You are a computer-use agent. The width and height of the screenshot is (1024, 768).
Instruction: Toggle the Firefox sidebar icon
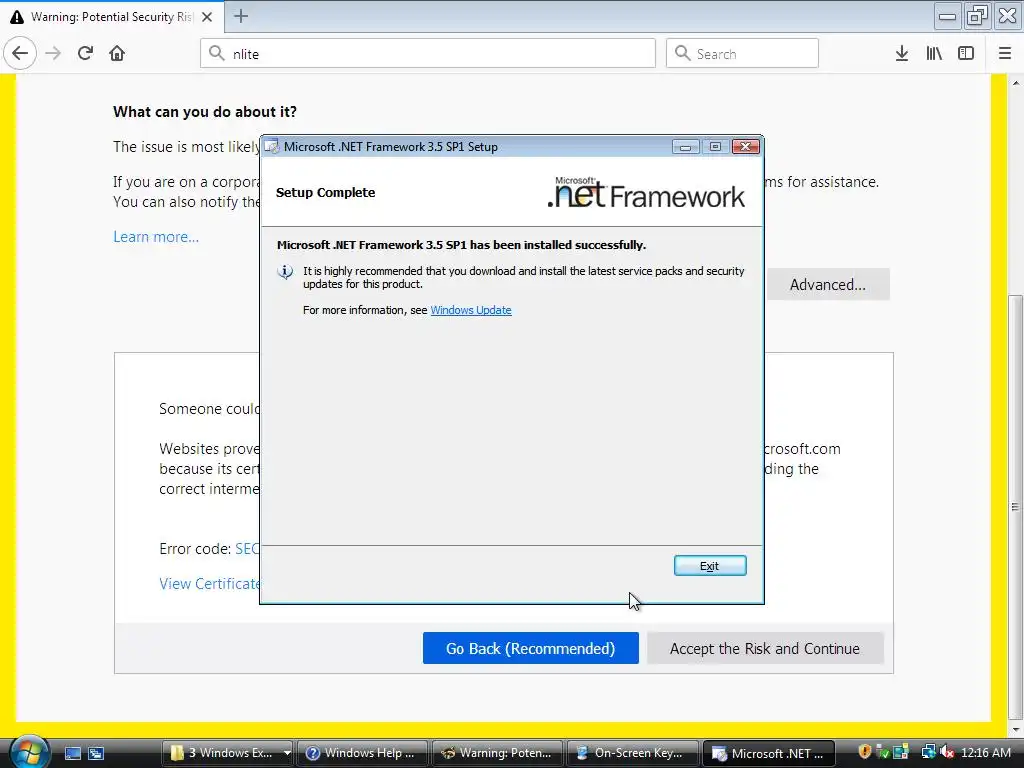[966, 53]
